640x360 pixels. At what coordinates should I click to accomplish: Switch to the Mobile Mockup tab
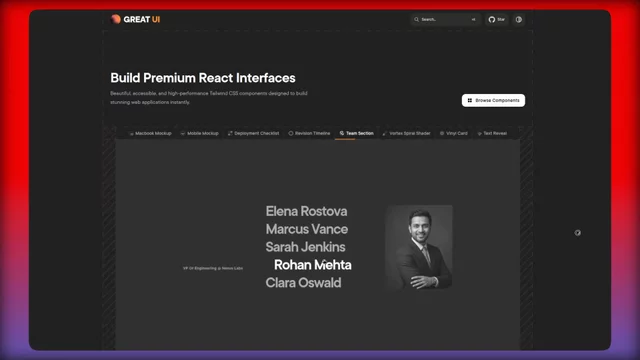pyautogui.click(x=200, y=133)
